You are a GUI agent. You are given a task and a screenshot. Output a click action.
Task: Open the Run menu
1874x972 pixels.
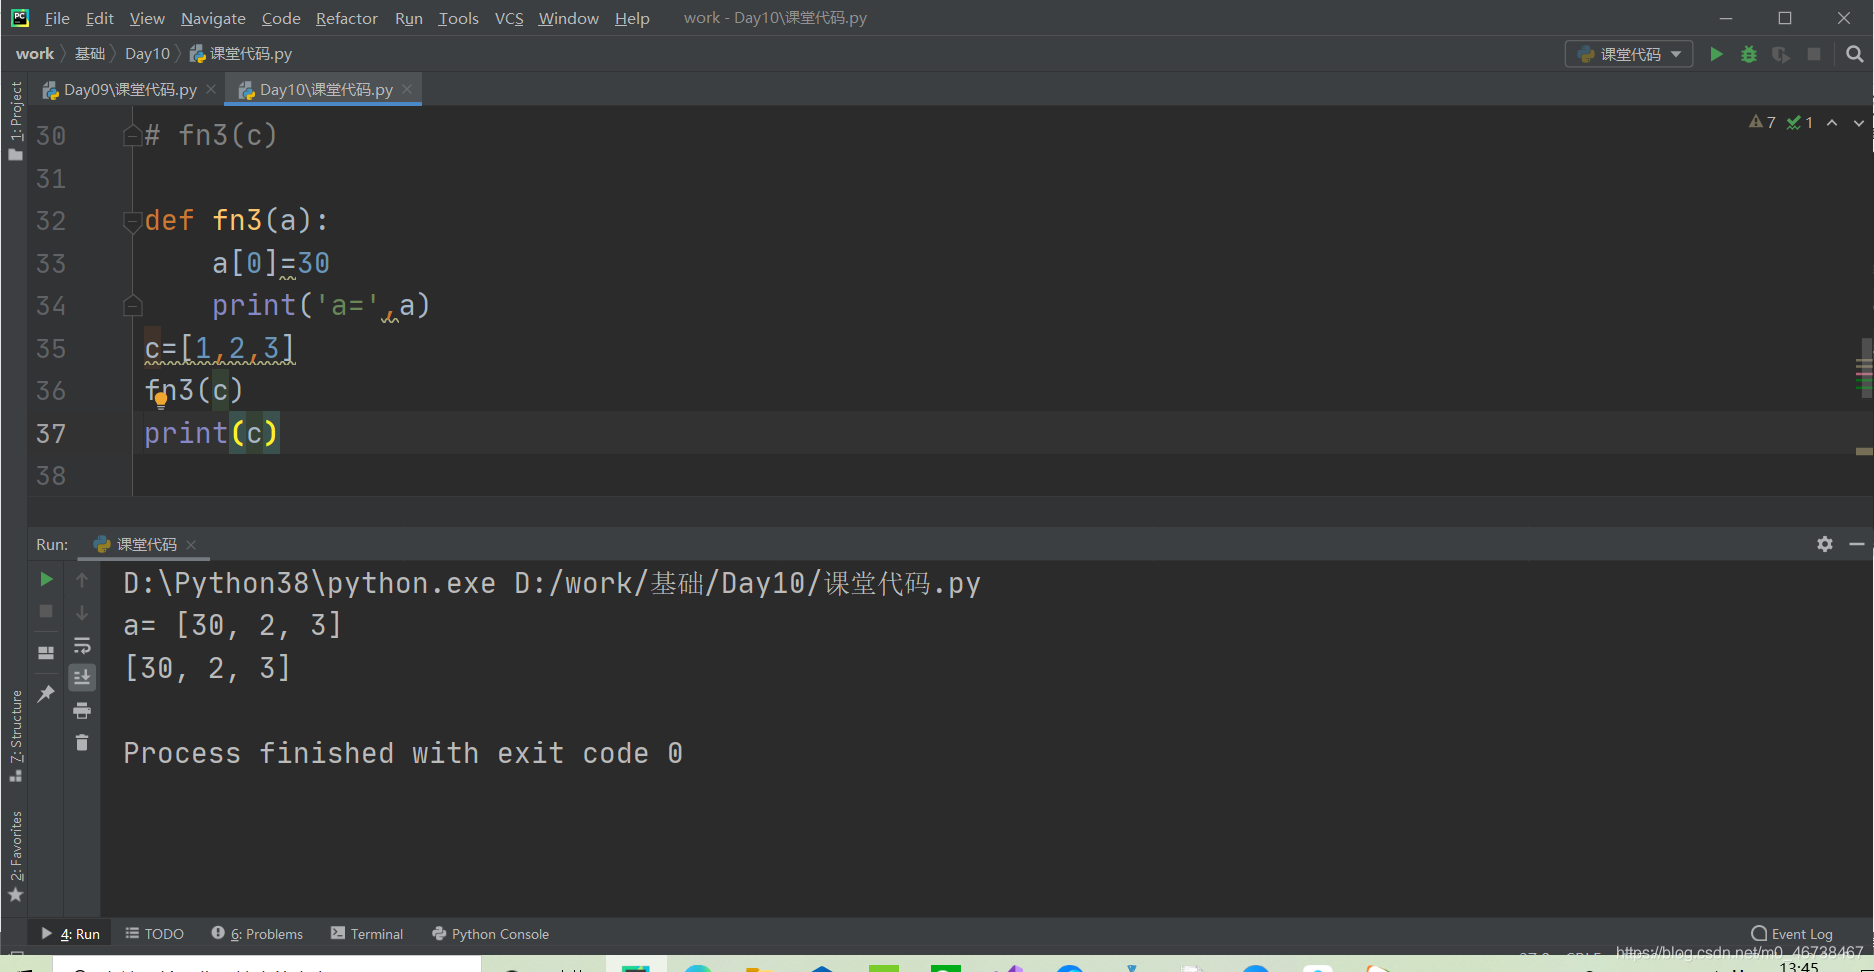click(408, 18)
